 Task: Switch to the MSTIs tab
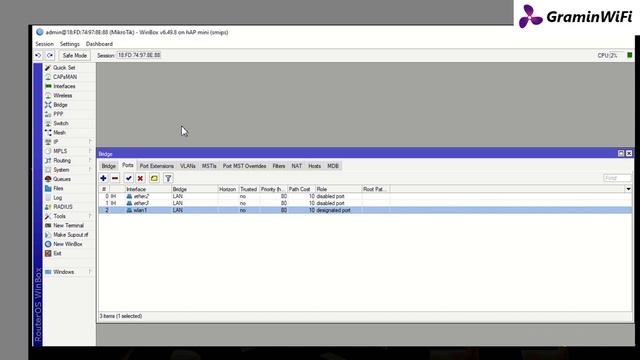(209, 166)
